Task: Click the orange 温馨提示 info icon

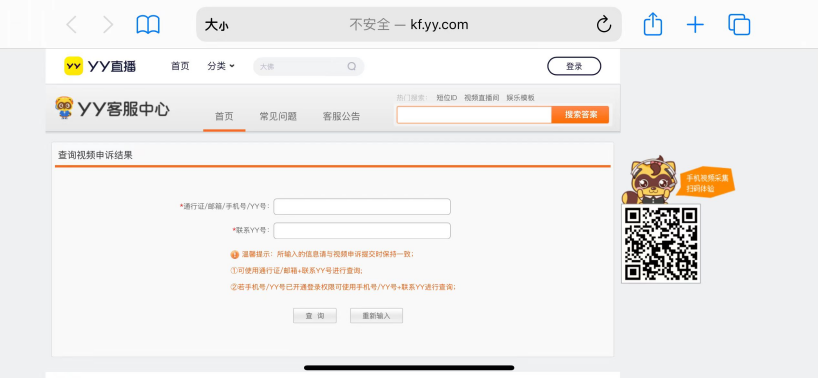Action: (234, 254)
